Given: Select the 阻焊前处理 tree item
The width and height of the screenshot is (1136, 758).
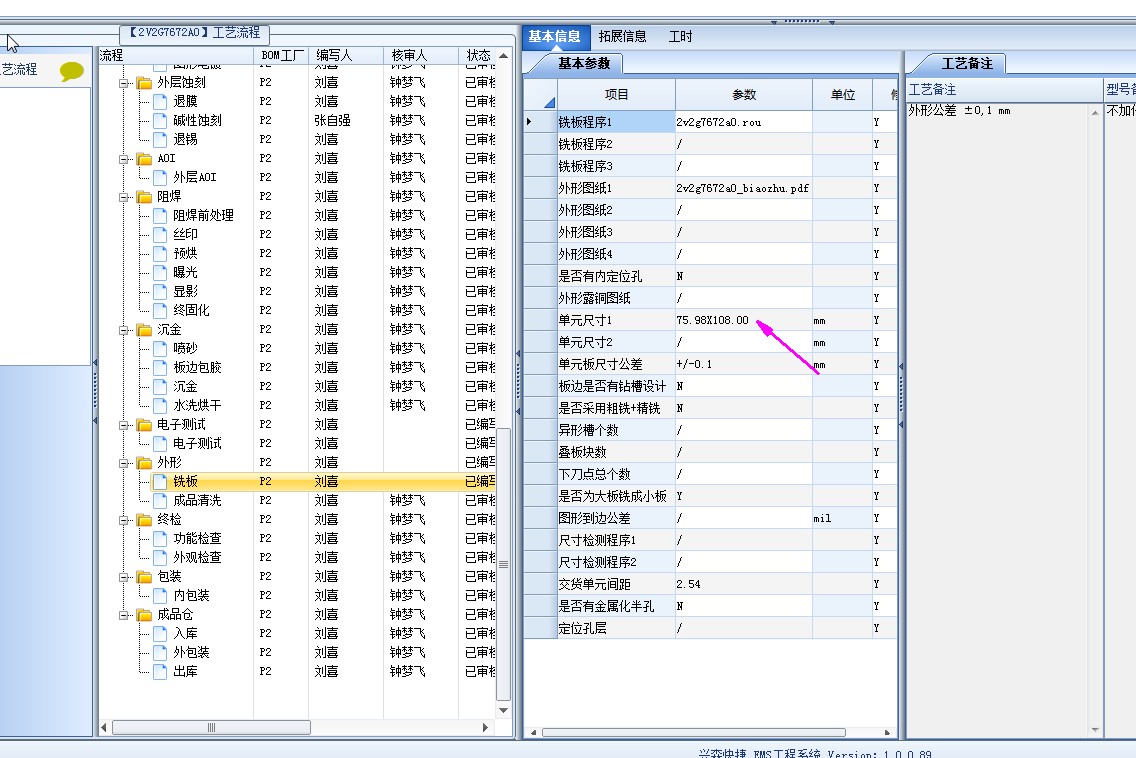Looking at the screenshot, I should [x=204, y=215].
